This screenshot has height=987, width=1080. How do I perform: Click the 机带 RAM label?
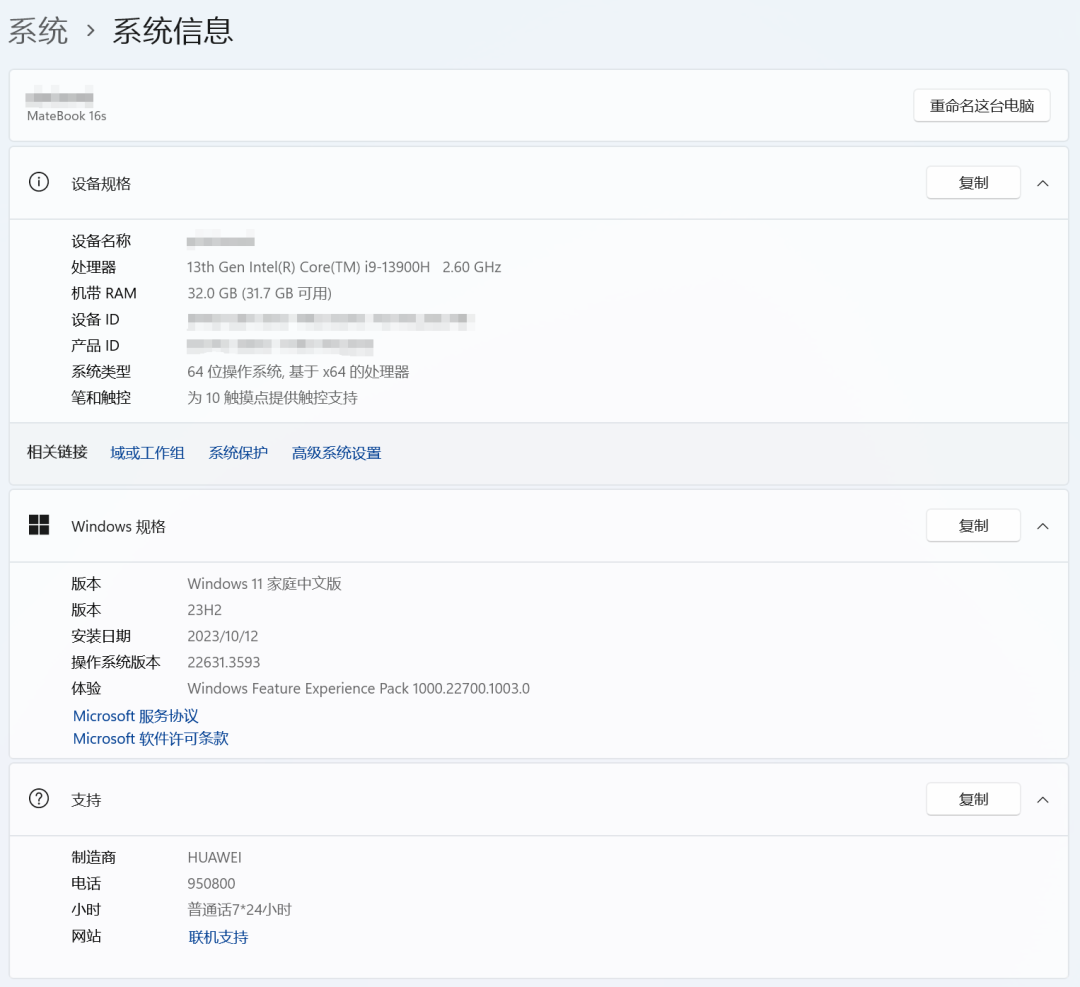coord(104,293)
